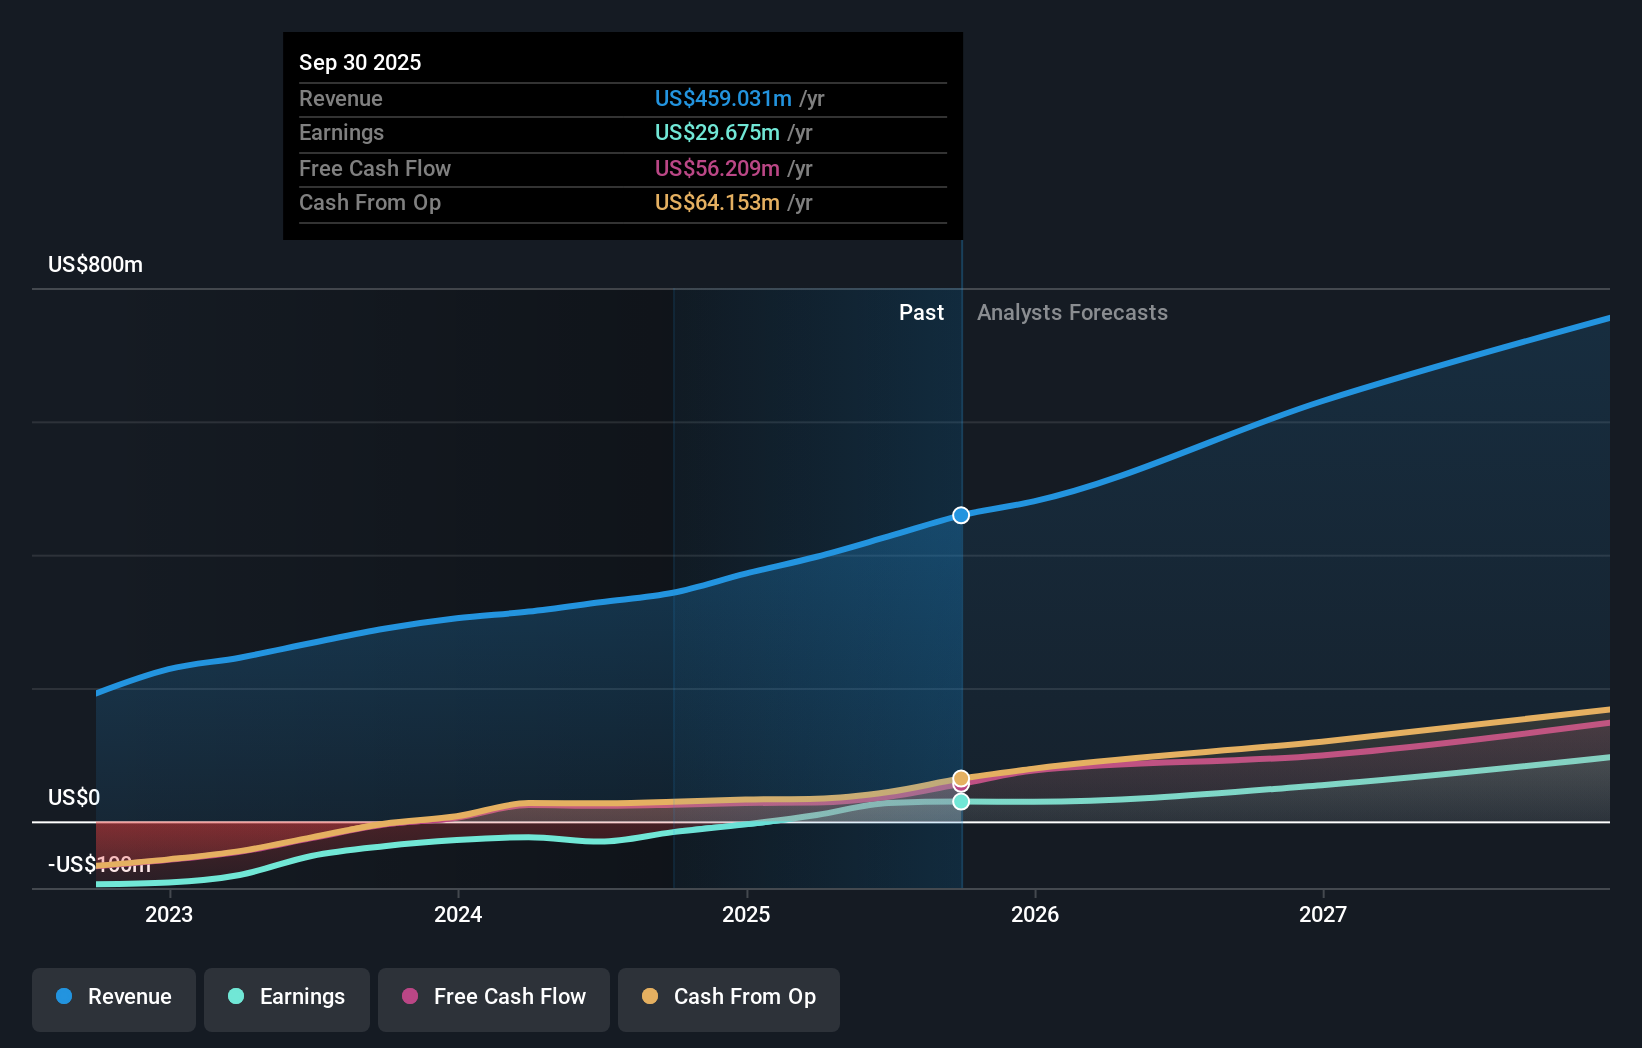
Task: Click the white Free Cash Flow marker
Action: click(960, 789)
